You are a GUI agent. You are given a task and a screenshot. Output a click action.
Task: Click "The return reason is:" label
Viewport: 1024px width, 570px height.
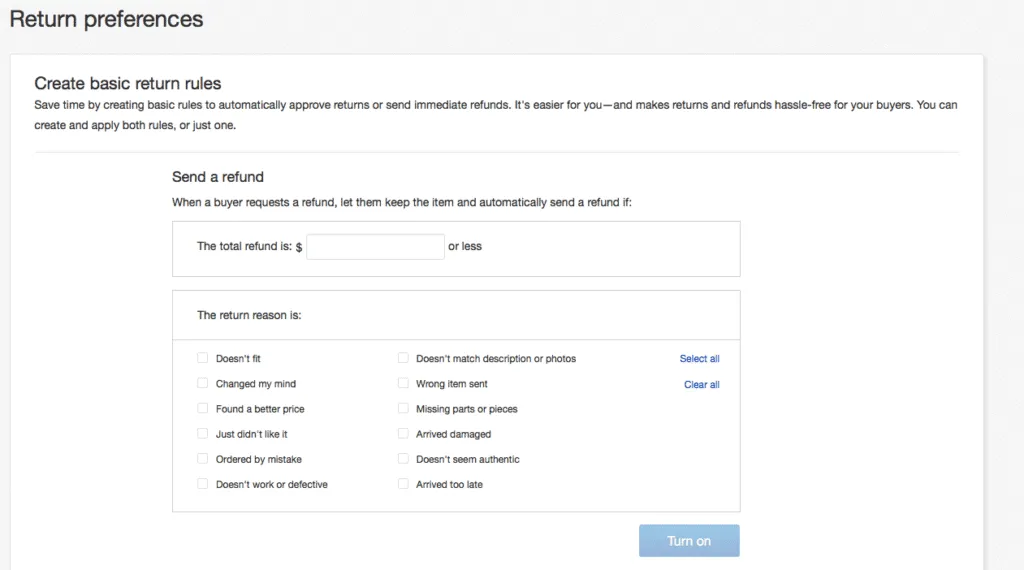[x=249, y=315]
